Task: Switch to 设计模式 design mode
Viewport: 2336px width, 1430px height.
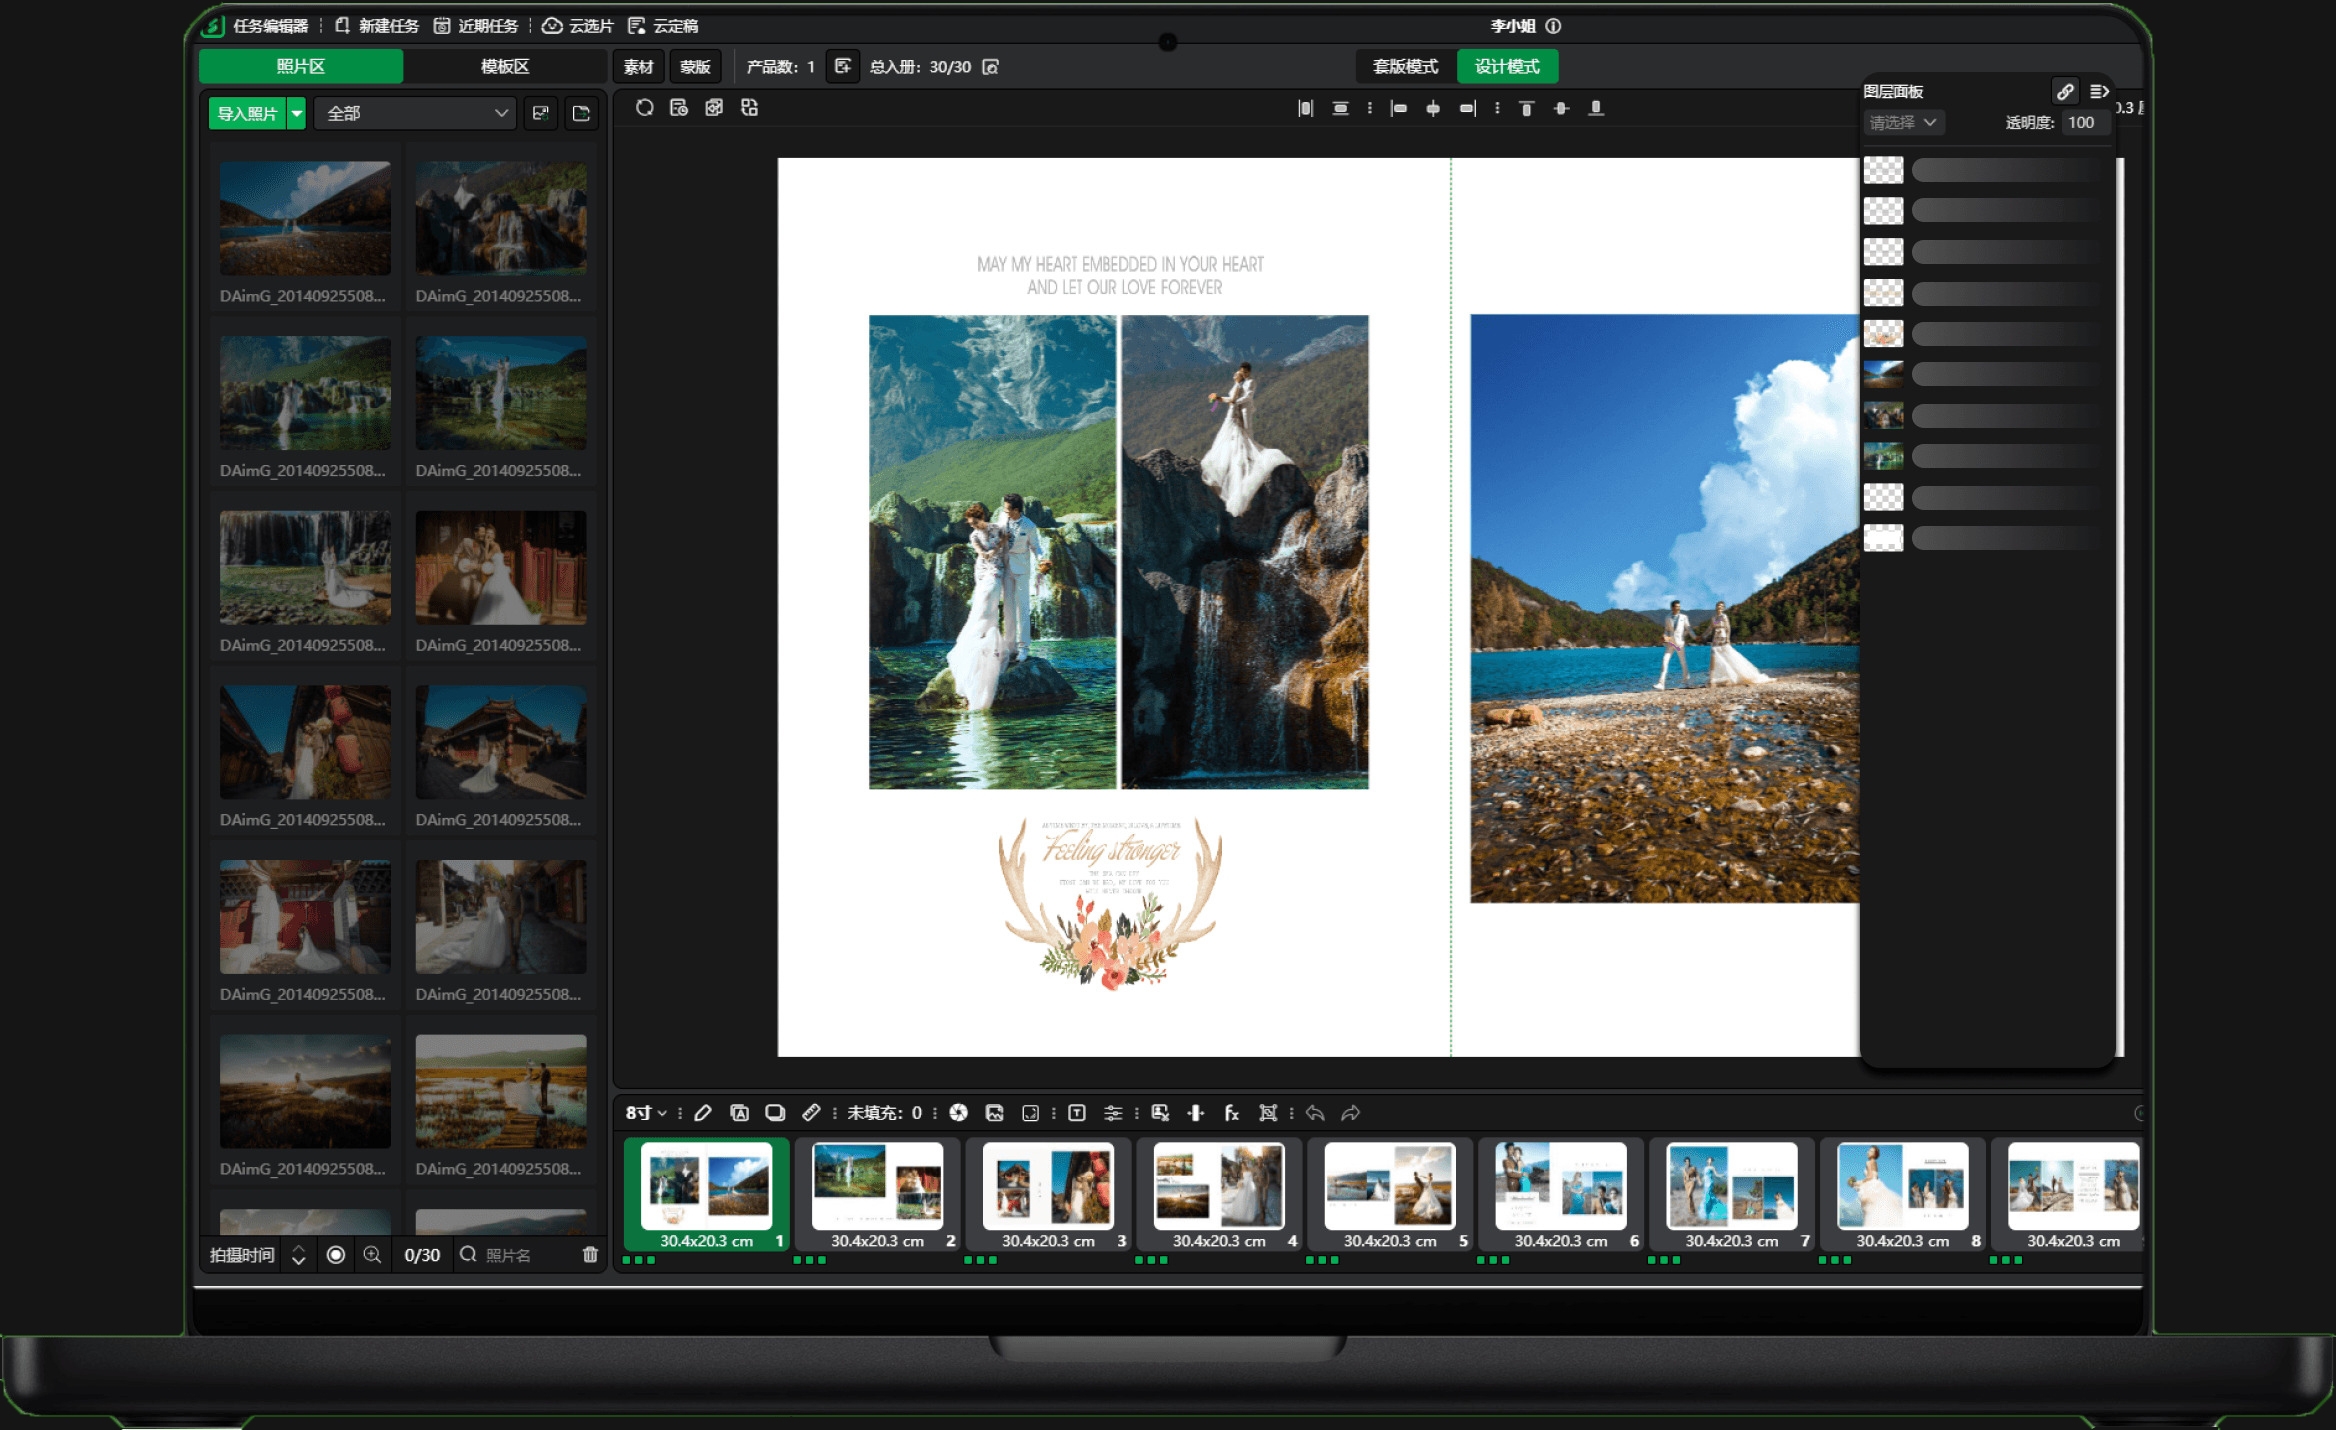Action: 1507,66
